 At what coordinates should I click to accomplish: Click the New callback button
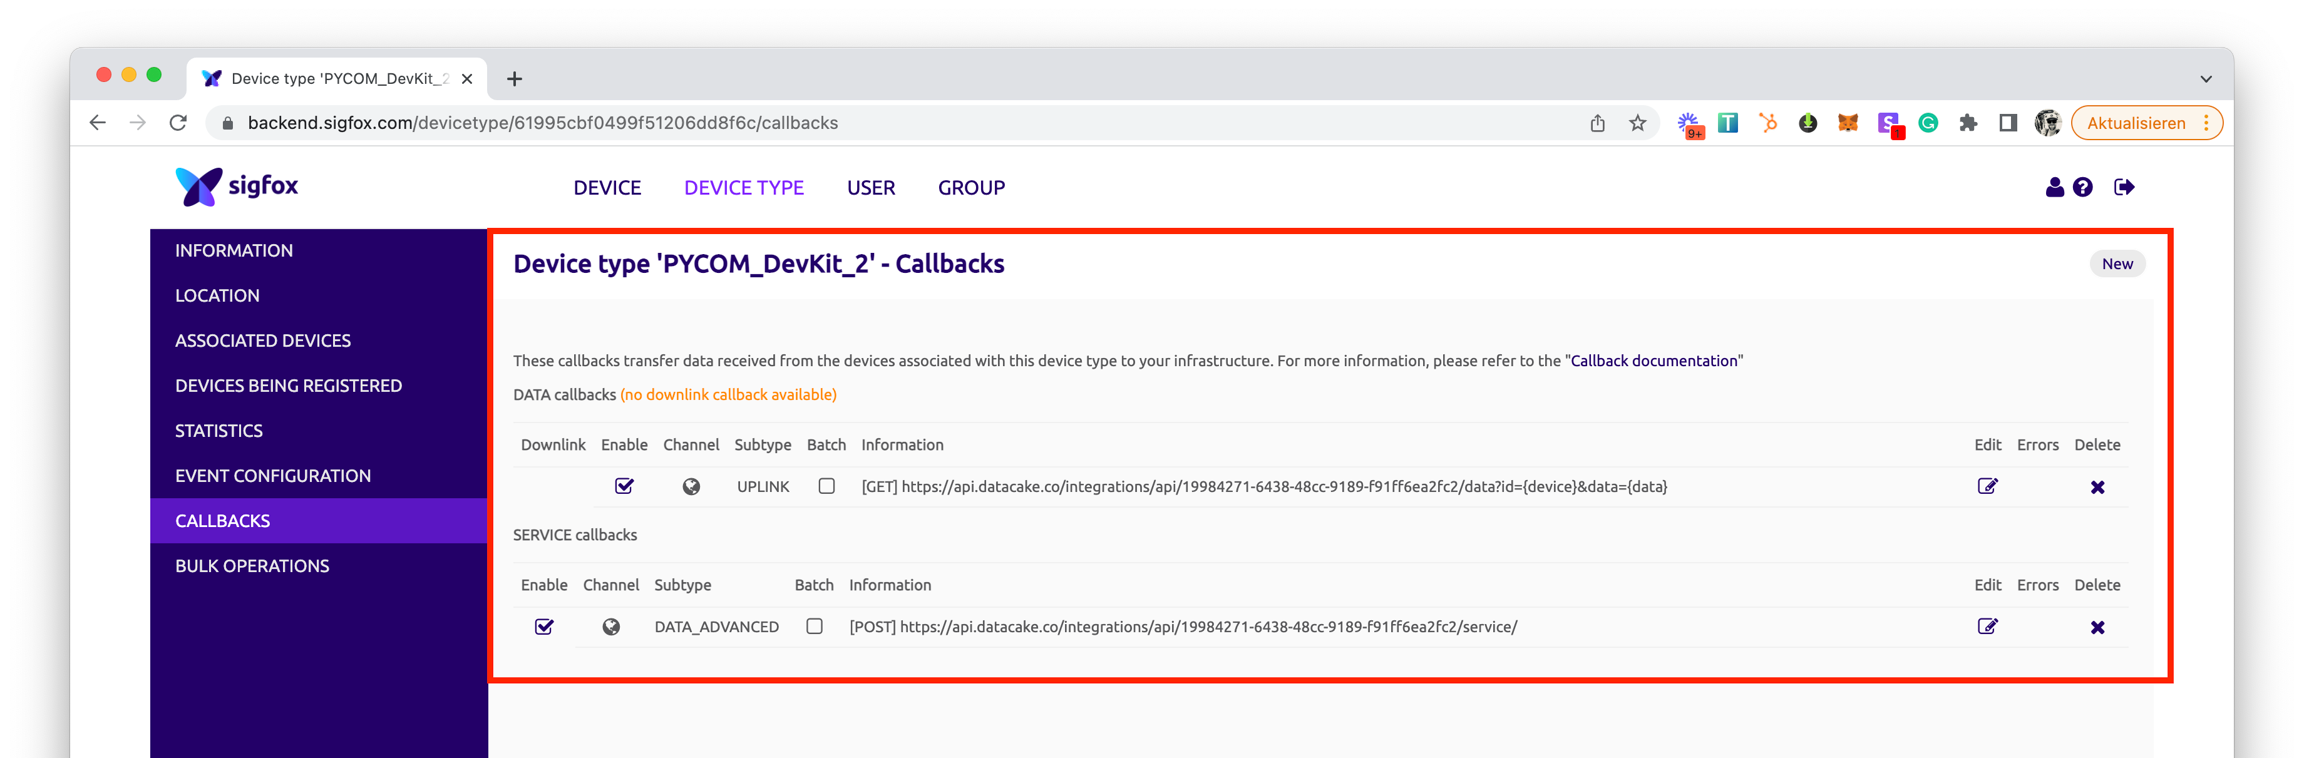tap(2117, 264)
